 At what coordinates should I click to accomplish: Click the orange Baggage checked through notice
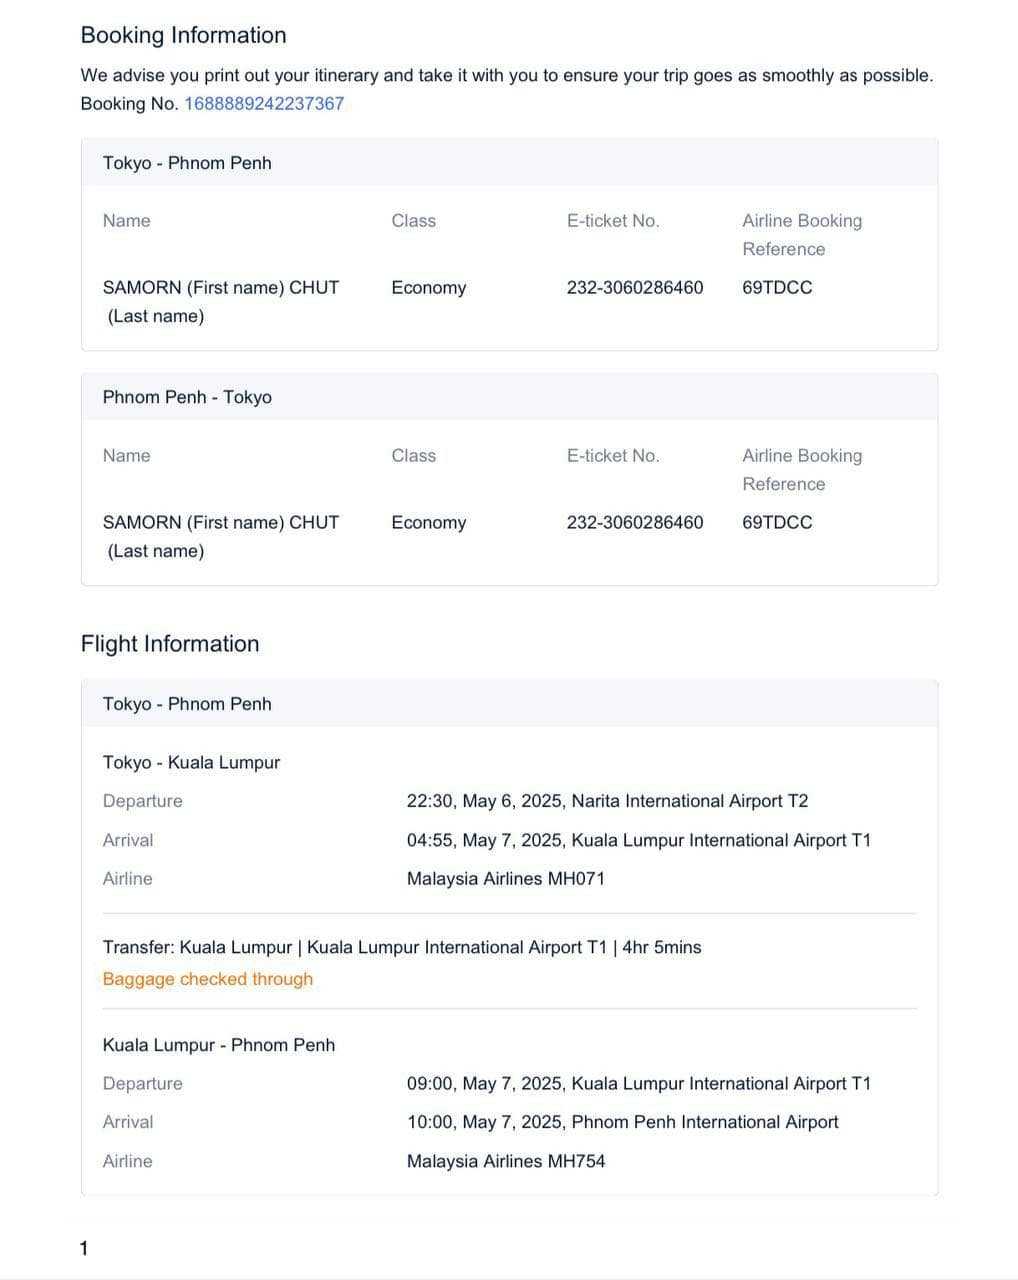tap(208, 979)
